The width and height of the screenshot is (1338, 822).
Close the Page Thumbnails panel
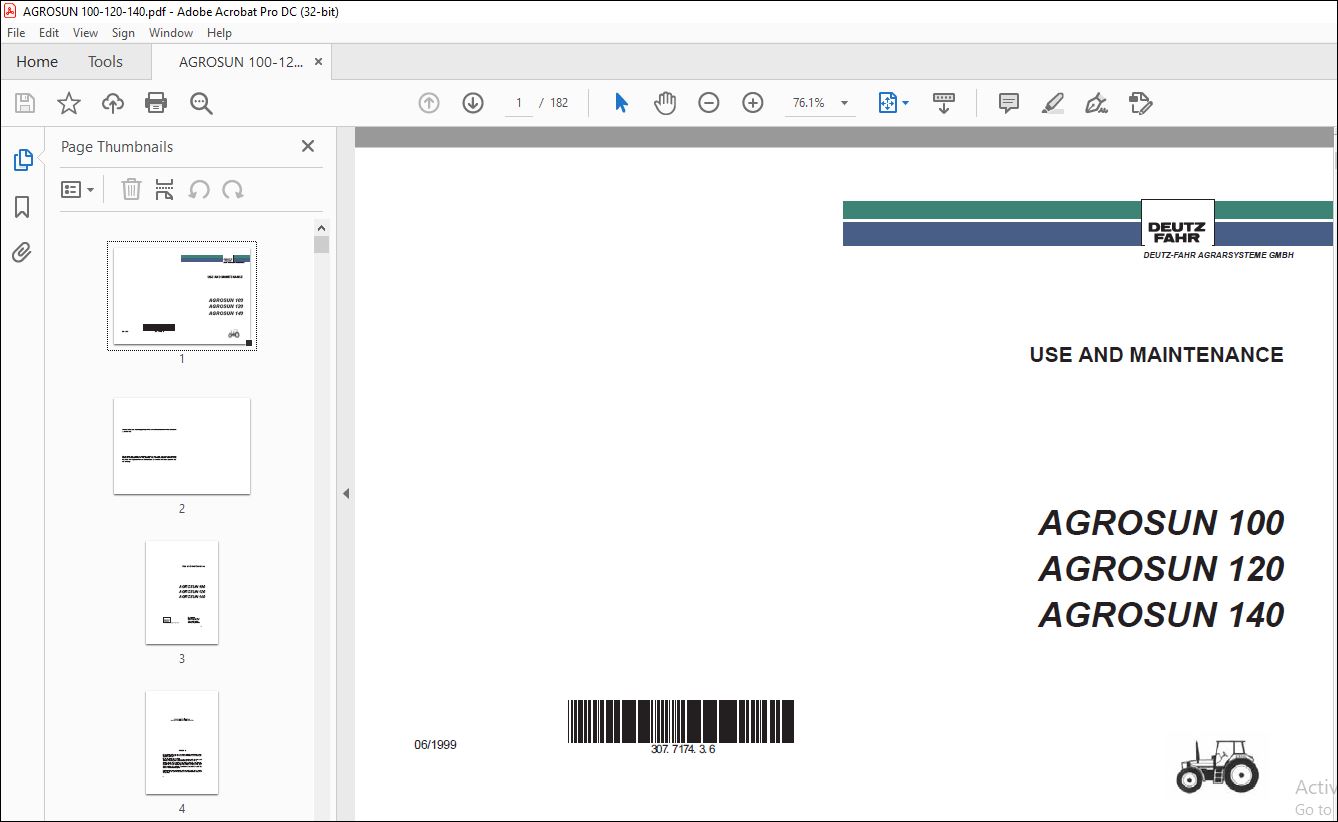[308, 146]
